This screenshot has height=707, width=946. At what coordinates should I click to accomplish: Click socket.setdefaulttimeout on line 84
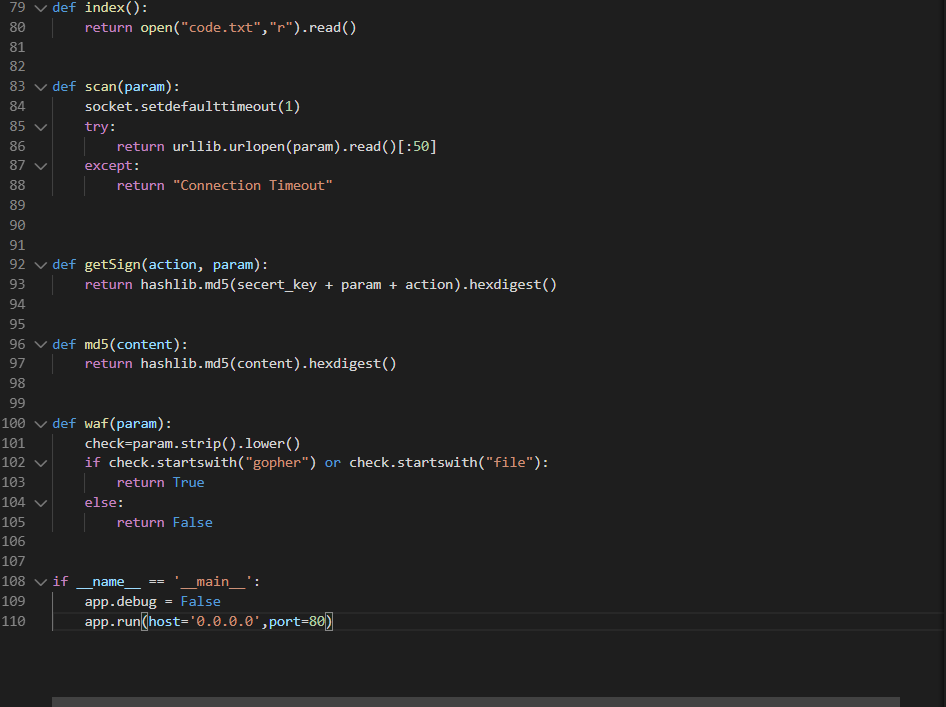[x=180, y=107]
